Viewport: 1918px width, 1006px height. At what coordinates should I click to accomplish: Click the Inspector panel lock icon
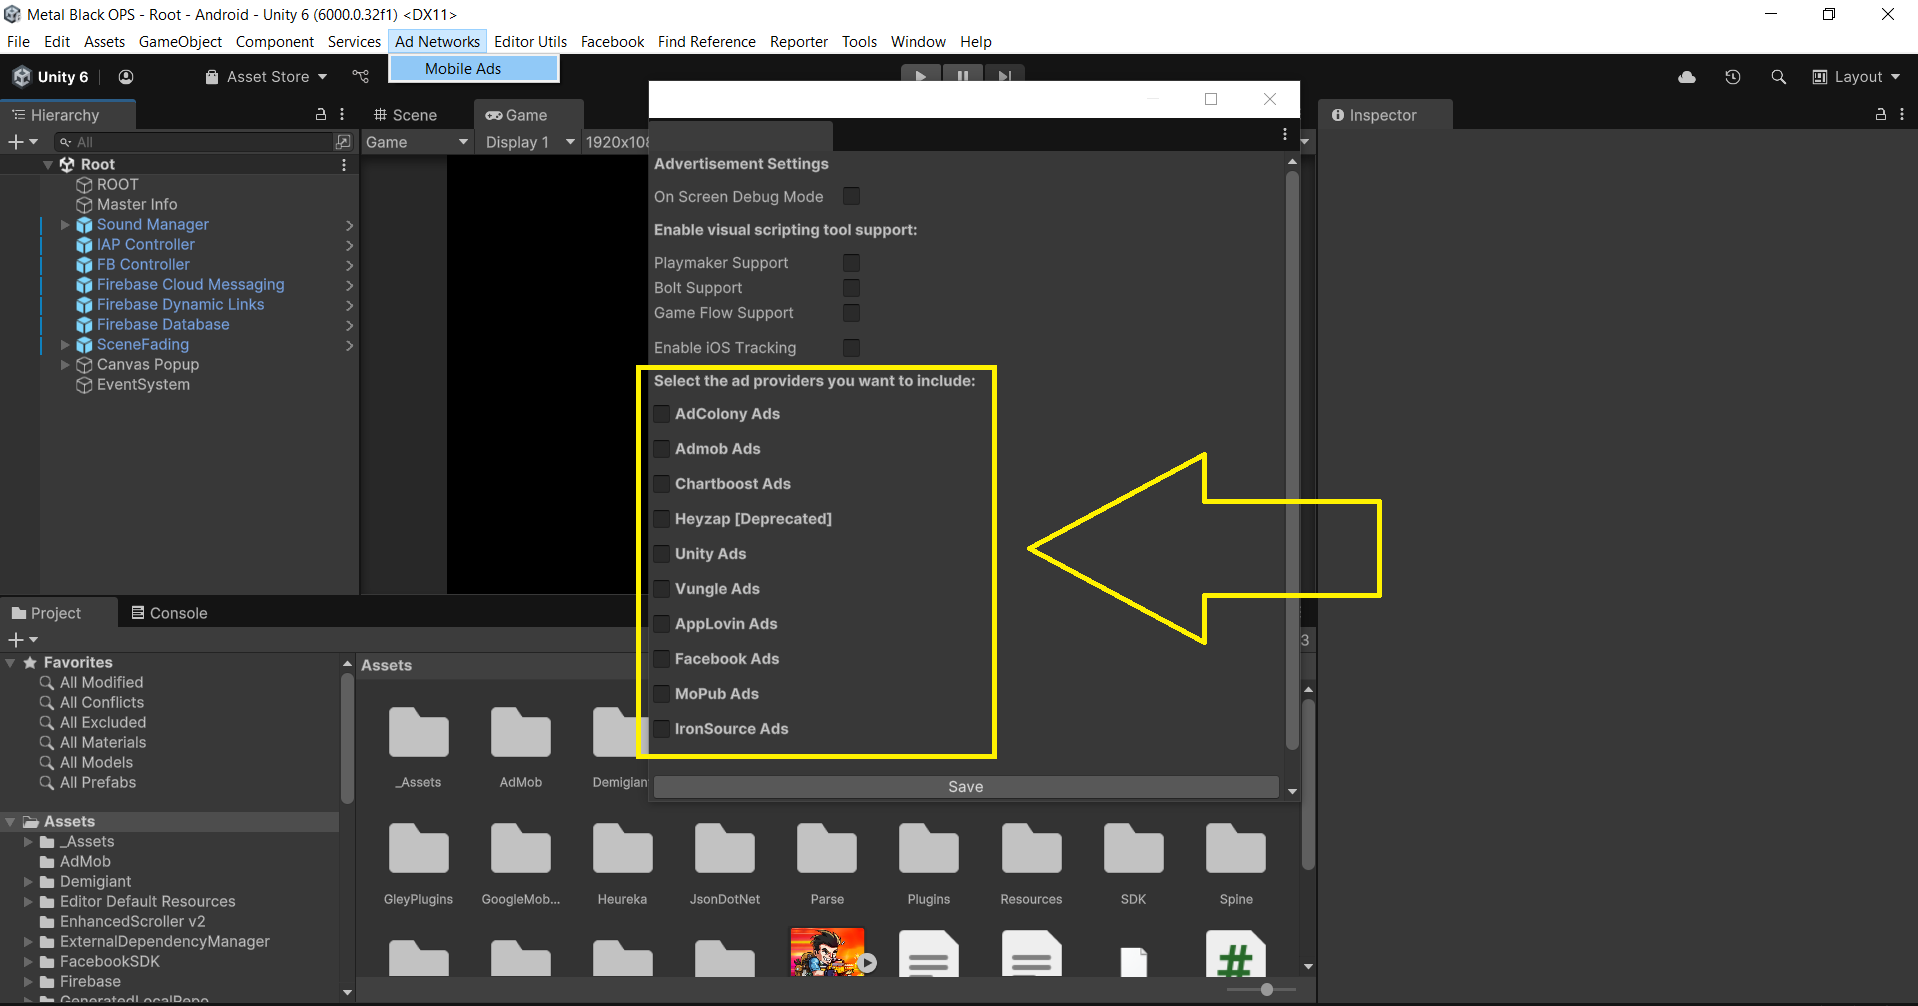[1880, 115]
